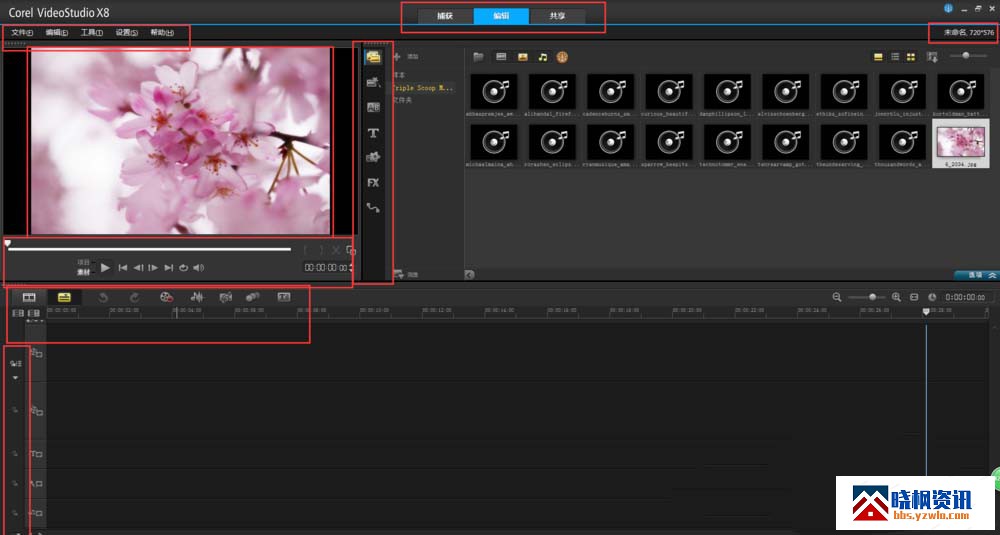Open the Title (T) library panel
Viewport: 1000px width, 535px height.
click(373, 132)
